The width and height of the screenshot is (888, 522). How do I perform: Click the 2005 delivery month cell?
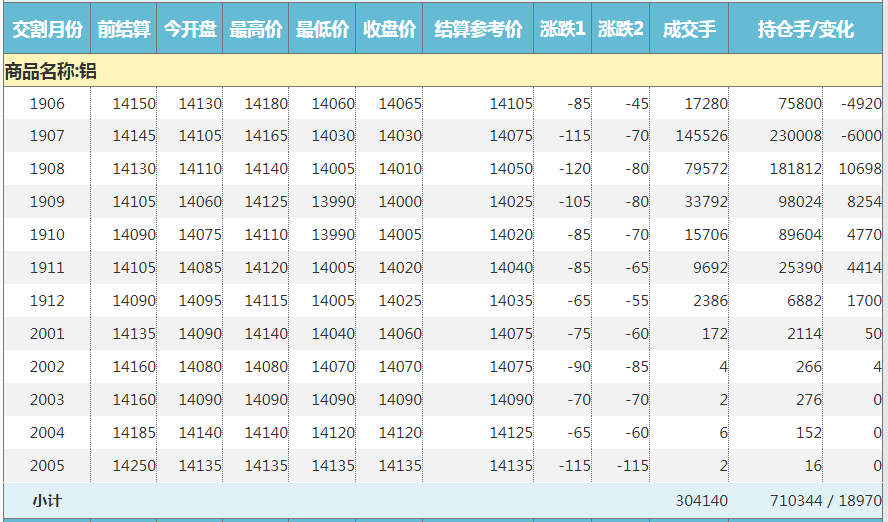point(47,466)
